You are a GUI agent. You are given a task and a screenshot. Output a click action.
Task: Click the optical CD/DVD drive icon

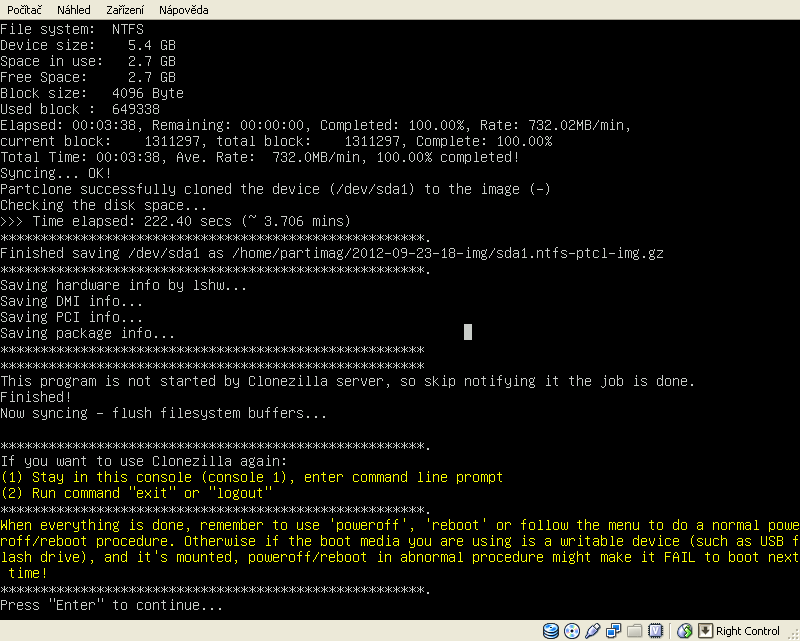click(571, 631)
